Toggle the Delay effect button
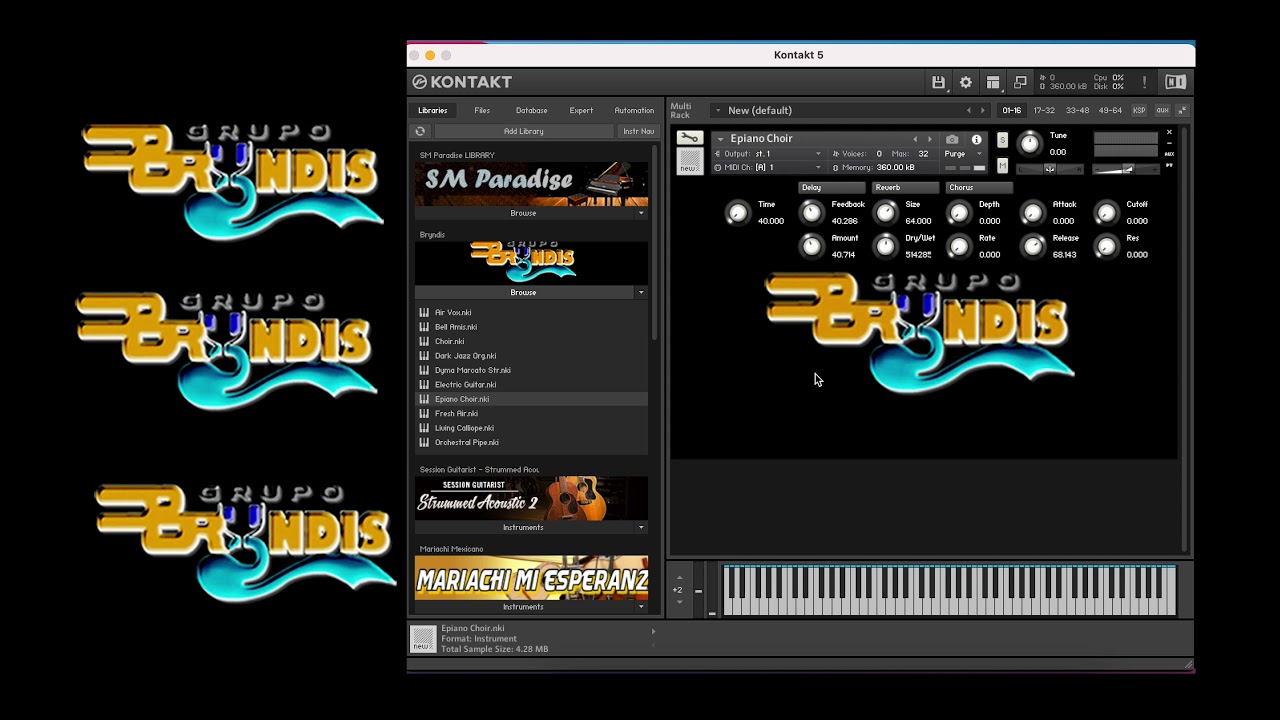Viewport: 1280px width, 720px height. coord(831,187)
